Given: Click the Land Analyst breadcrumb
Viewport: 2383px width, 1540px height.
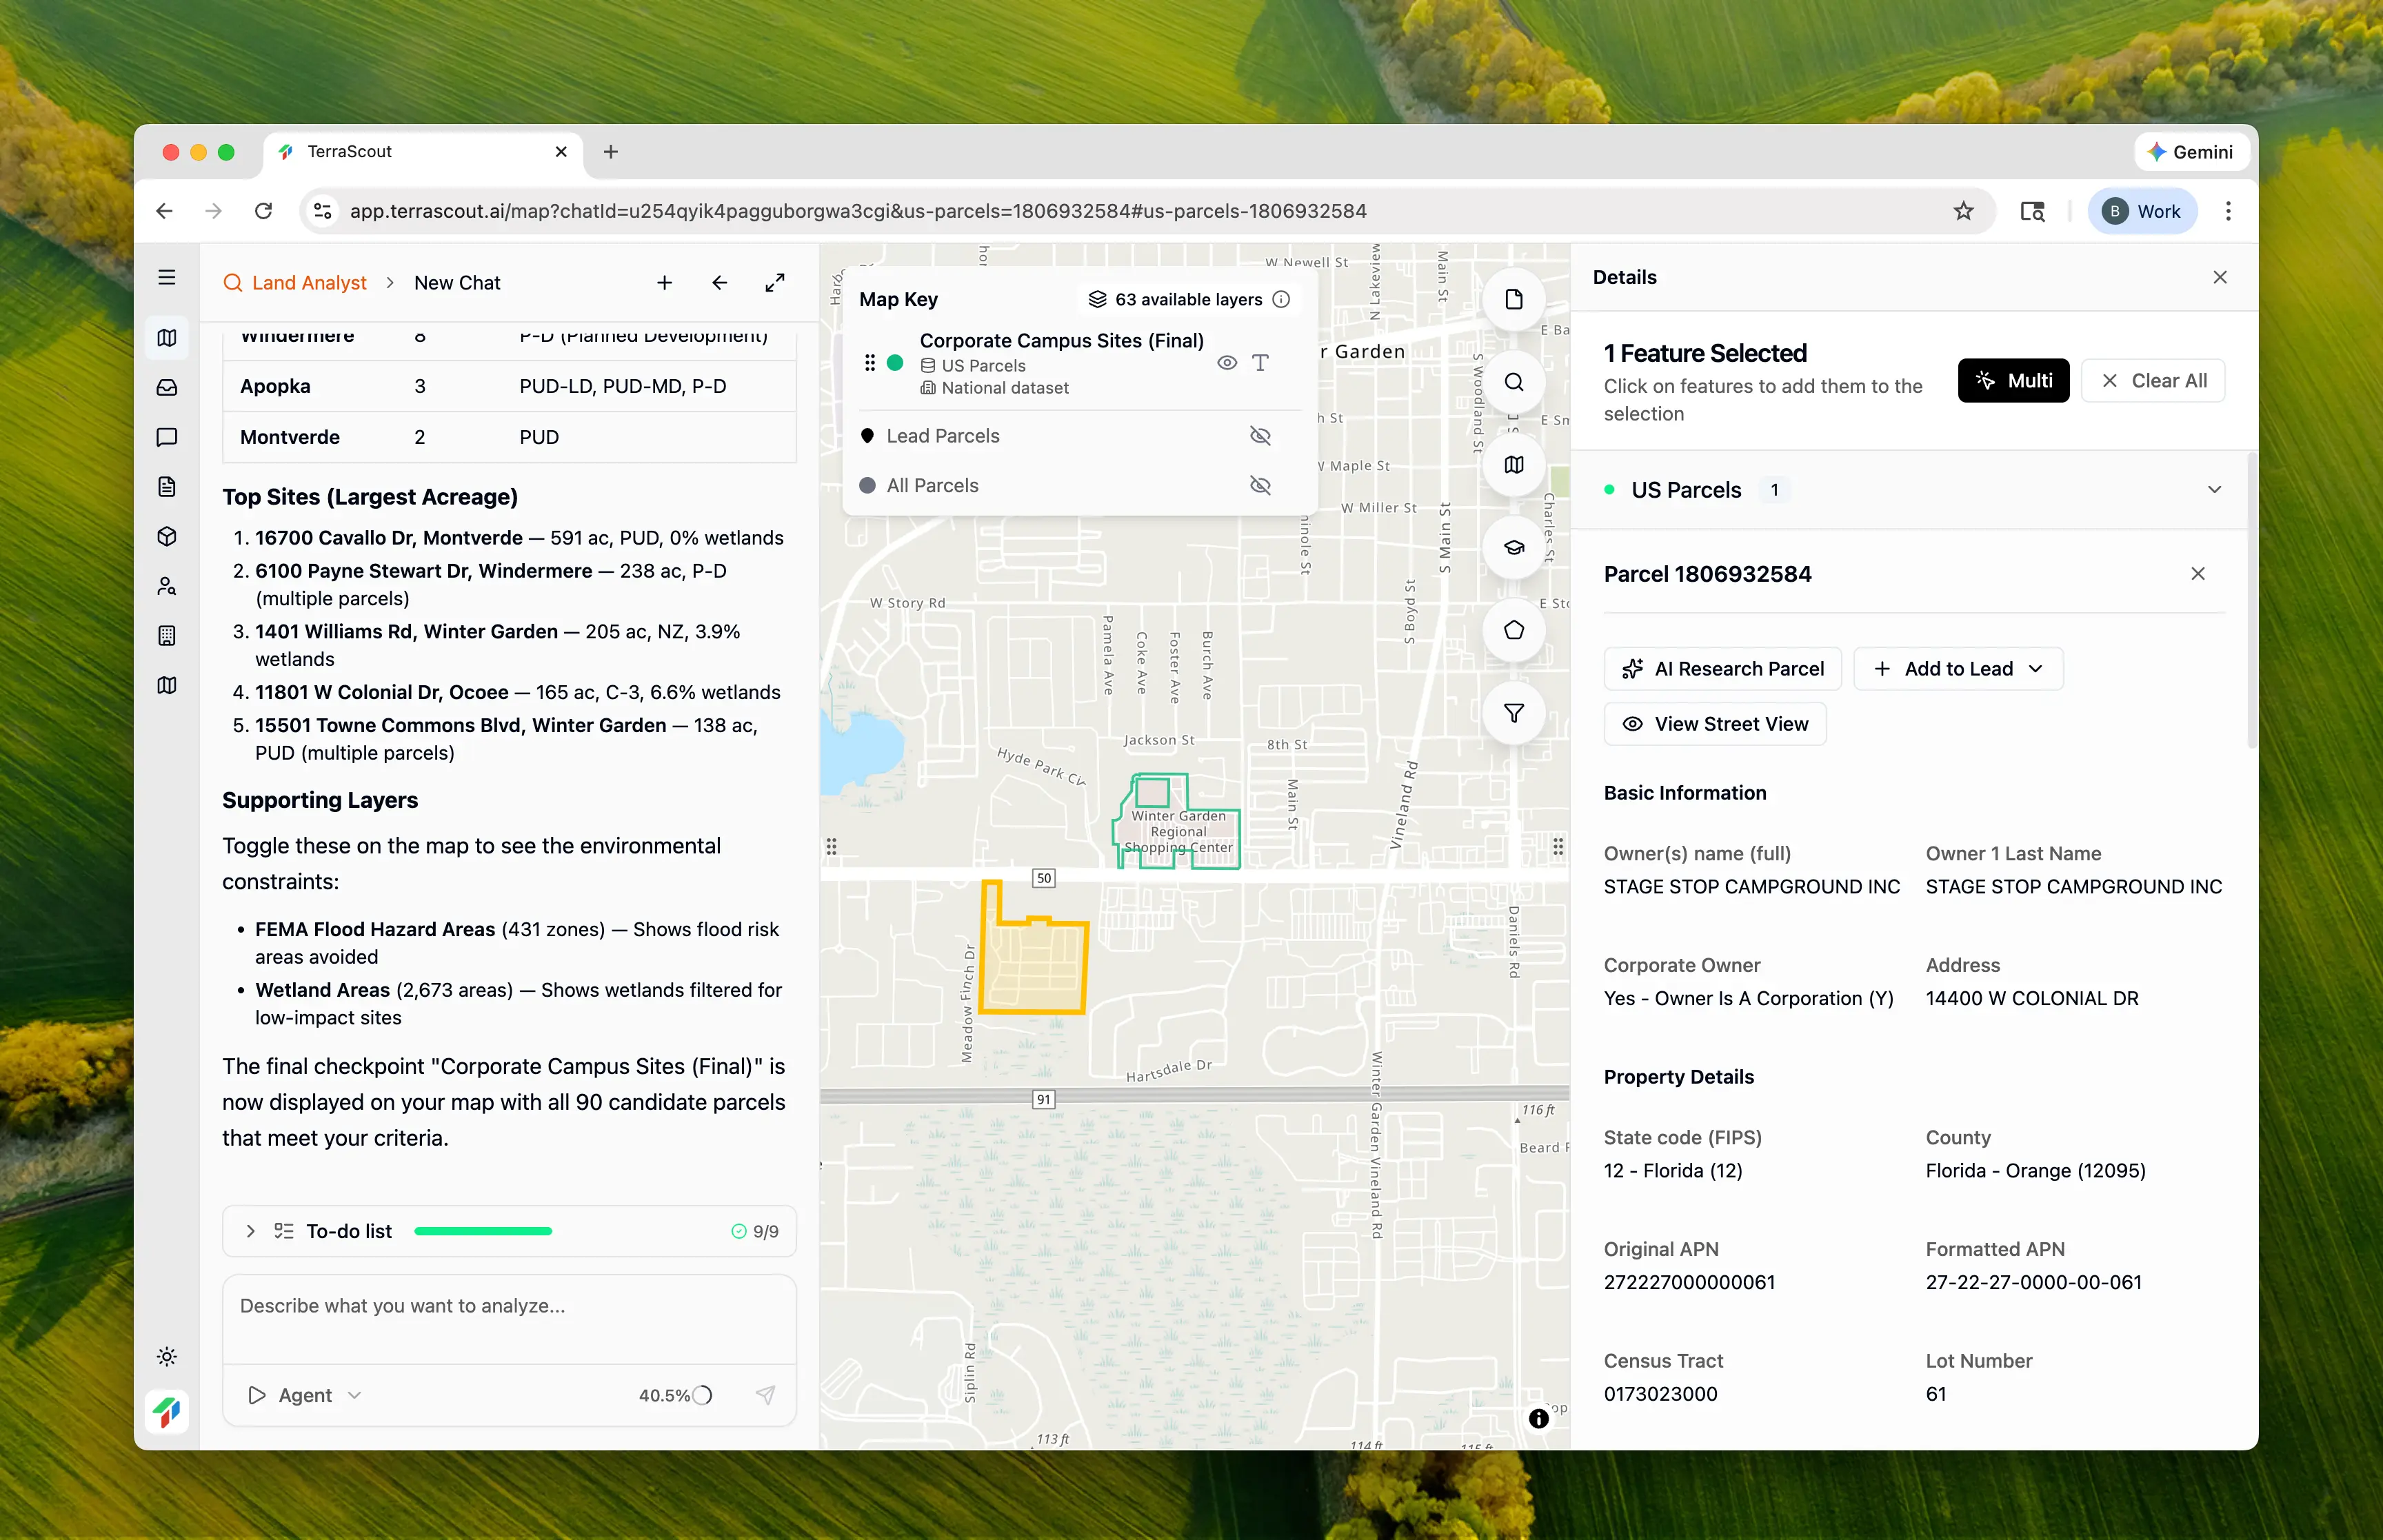Looking at the screenshot, I should (x=308, y=283).
